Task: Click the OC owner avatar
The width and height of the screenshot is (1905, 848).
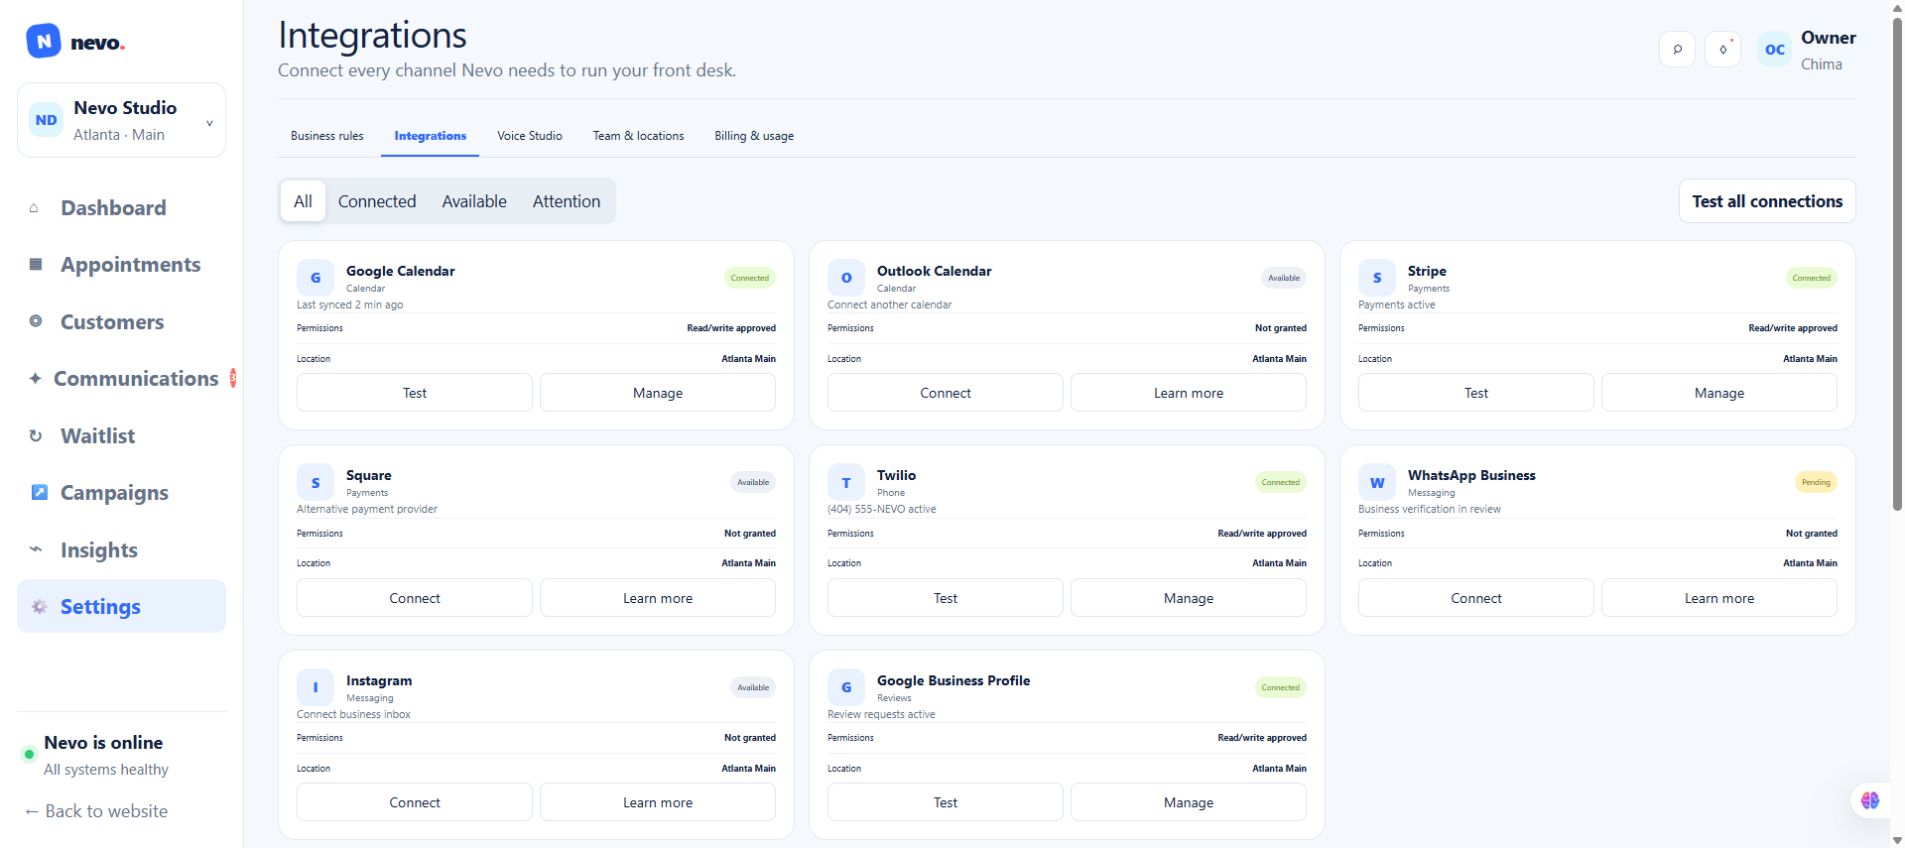Action: click(1774, 49)
